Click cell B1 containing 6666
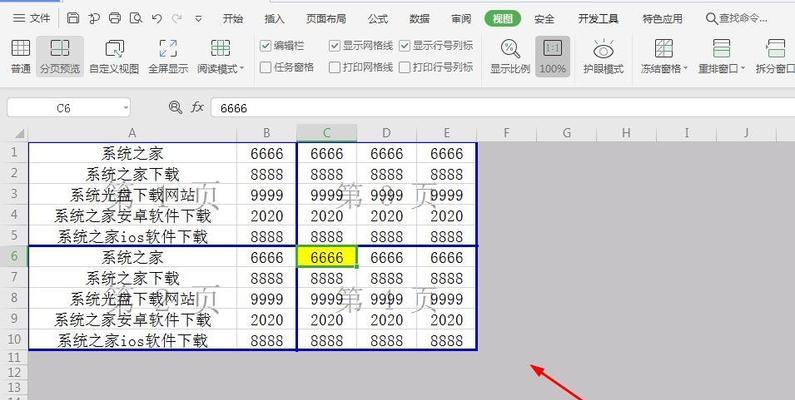The width and height of the screenshot is (795, 400). pos(267,154)
